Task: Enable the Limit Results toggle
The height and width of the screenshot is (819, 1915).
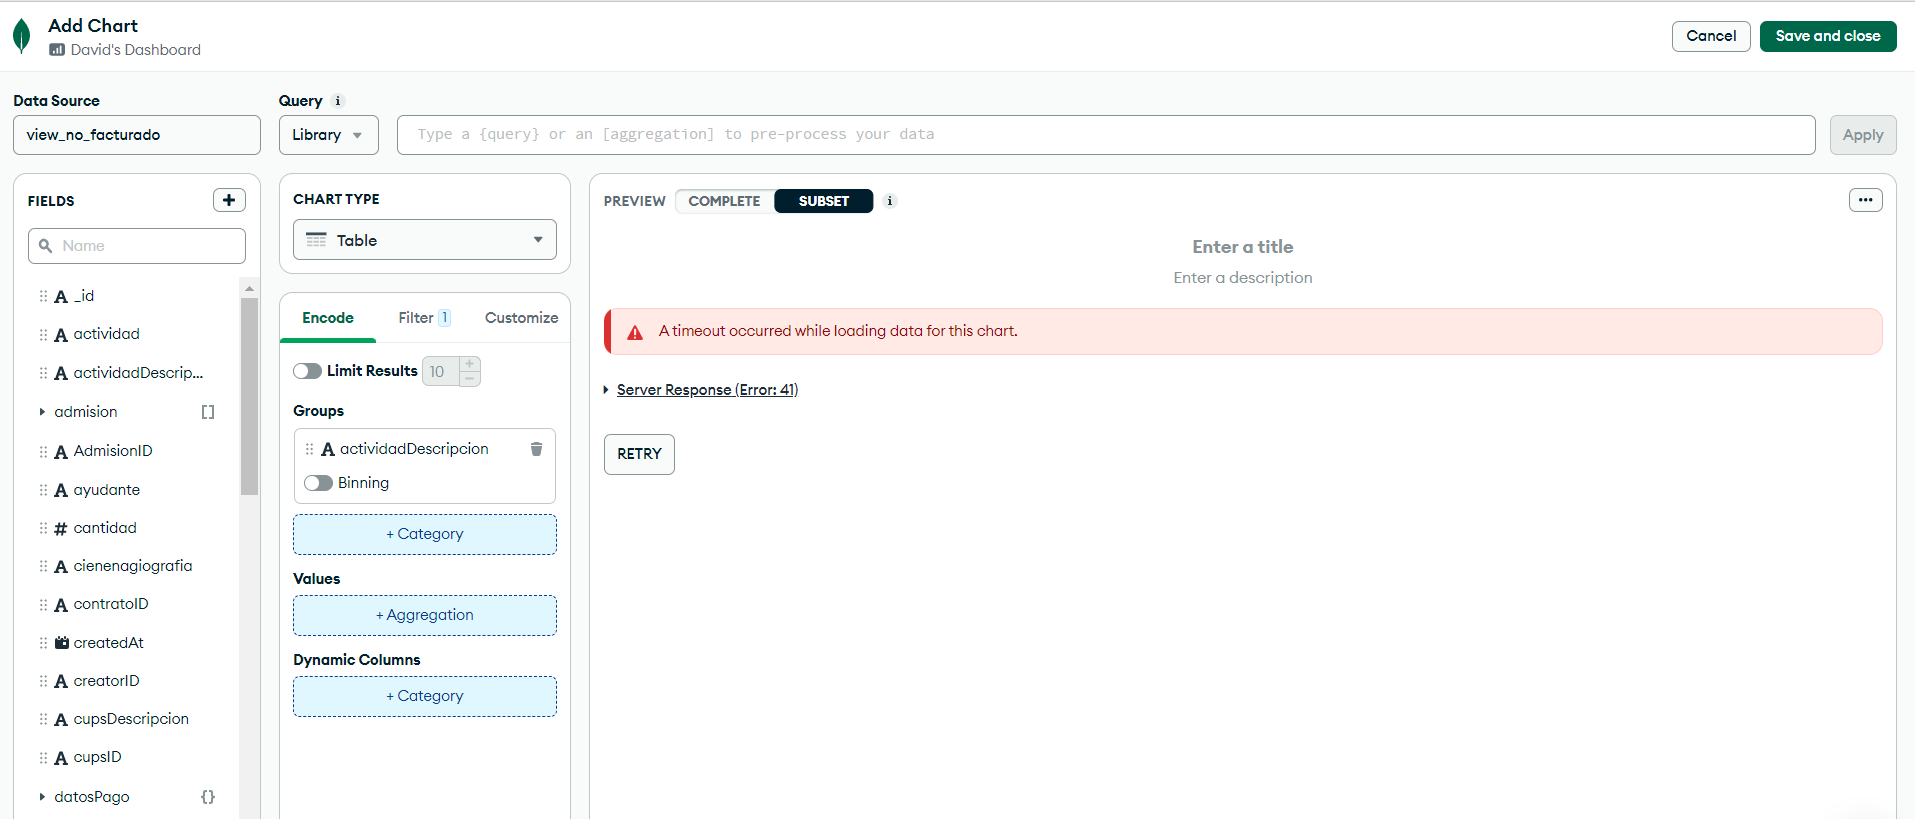Action: (x=307, y=371)
